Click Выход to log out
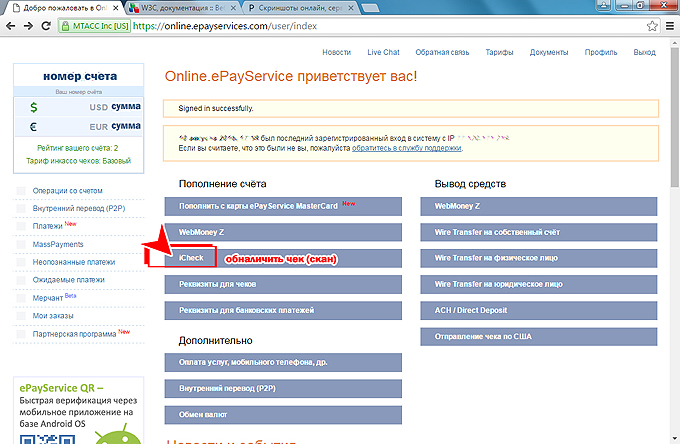This screenshot has width=680, height=444. (x=644, y=52)
